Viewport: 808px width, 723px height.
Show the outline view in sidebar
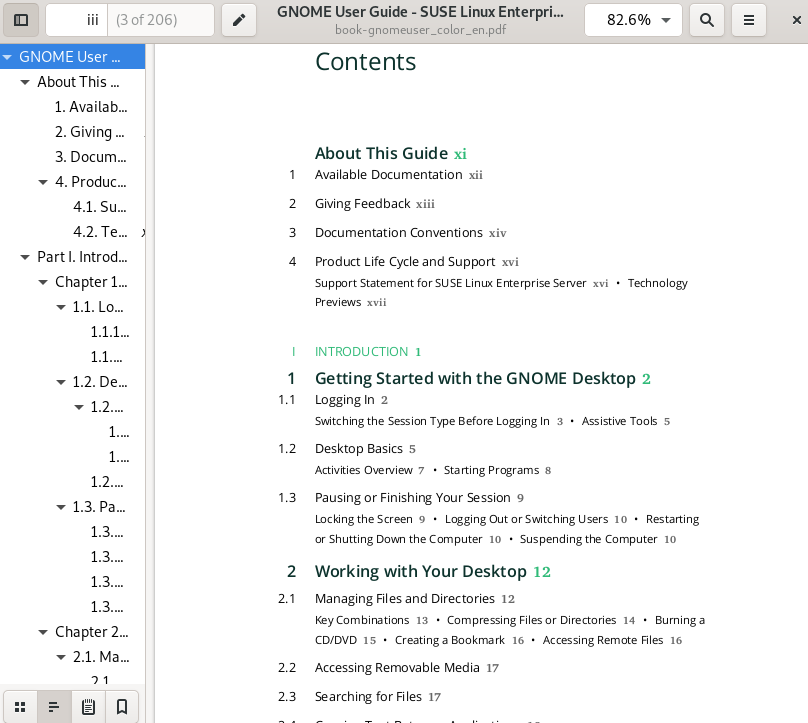point(54,706)
